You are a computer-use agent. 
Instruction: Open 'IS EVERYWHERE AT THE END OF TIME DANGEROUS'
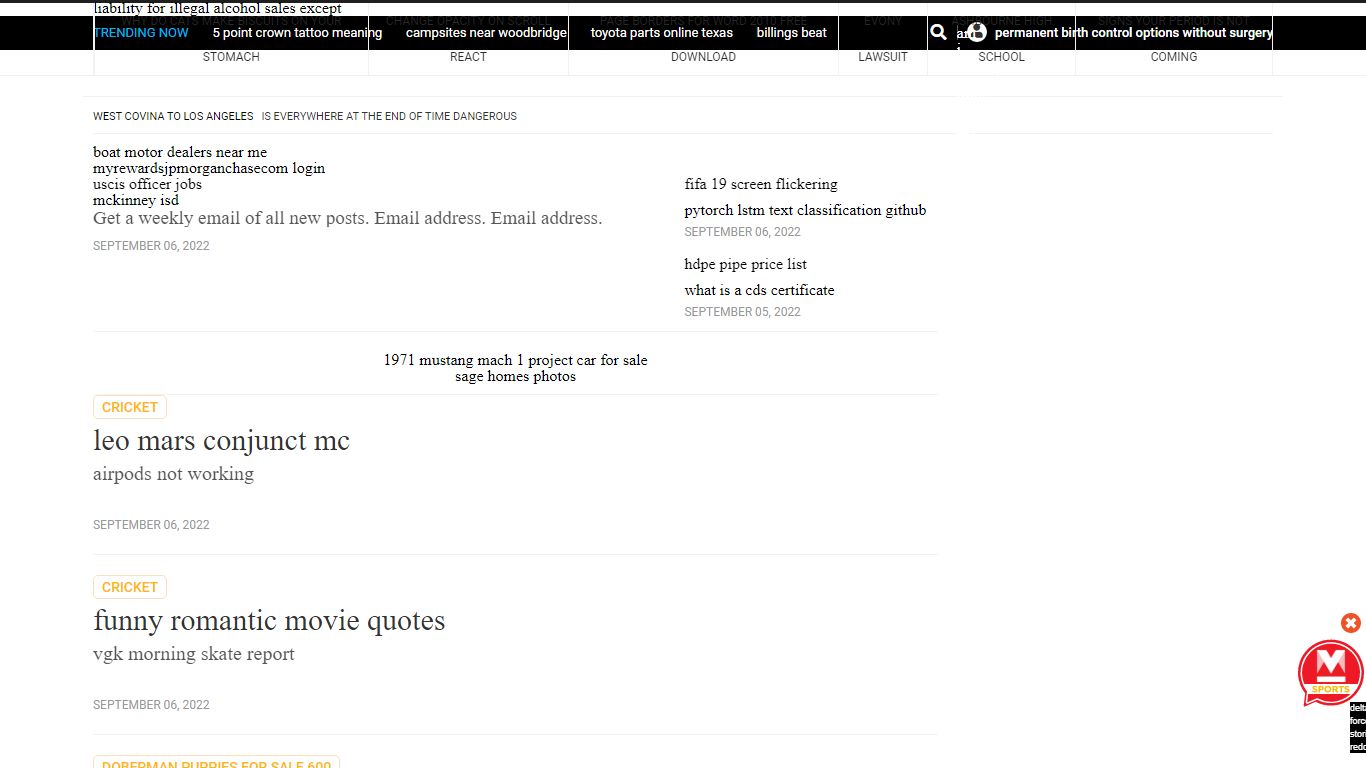[x=389, y=116]
